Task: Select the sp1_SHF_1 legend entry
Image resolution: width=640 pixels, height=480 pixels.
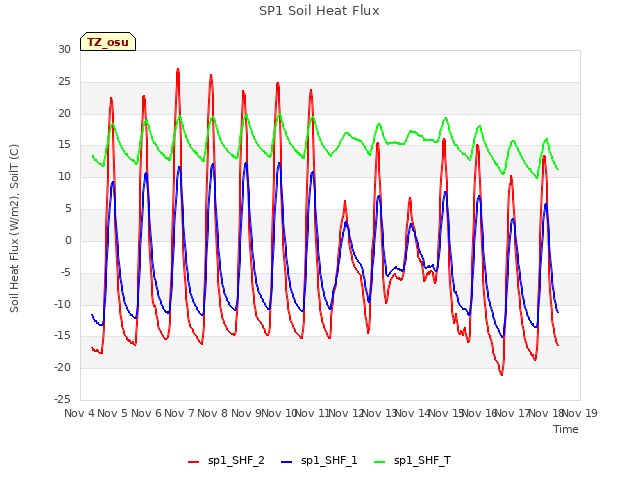Action: 319,460
